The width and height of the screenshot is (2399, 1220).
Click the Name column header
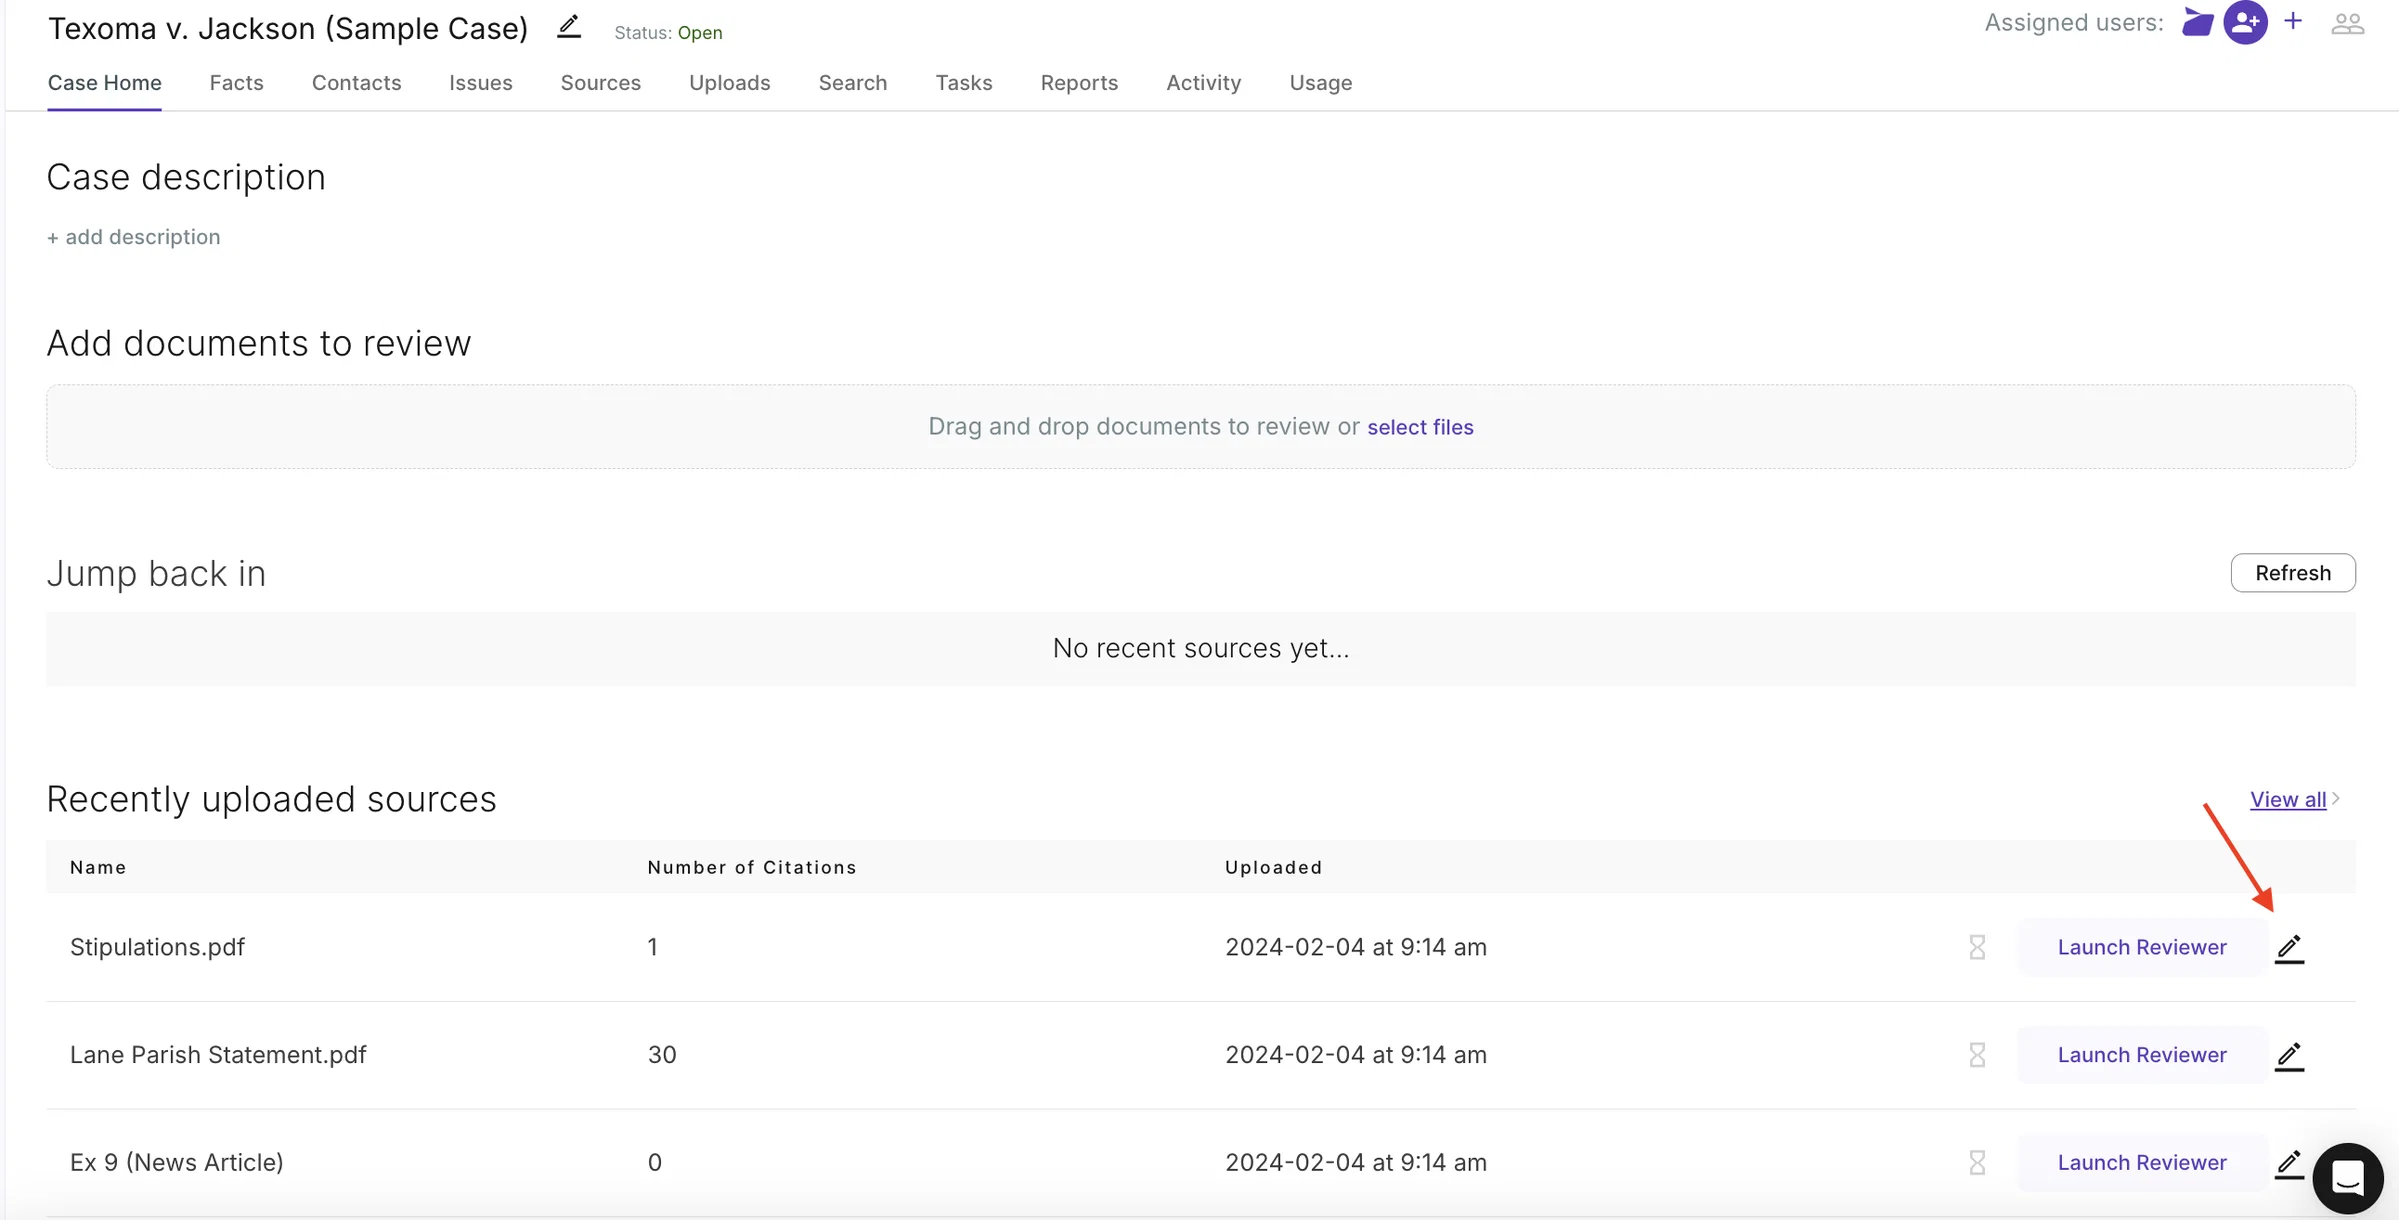point(98,867)
